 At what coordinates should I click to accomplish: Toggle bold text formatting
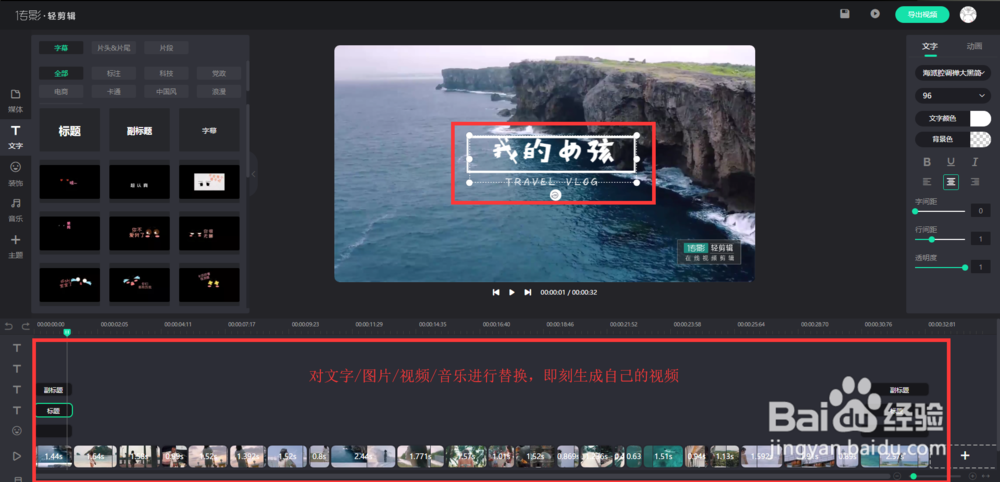pyautogui.click(x=927, y=162)
